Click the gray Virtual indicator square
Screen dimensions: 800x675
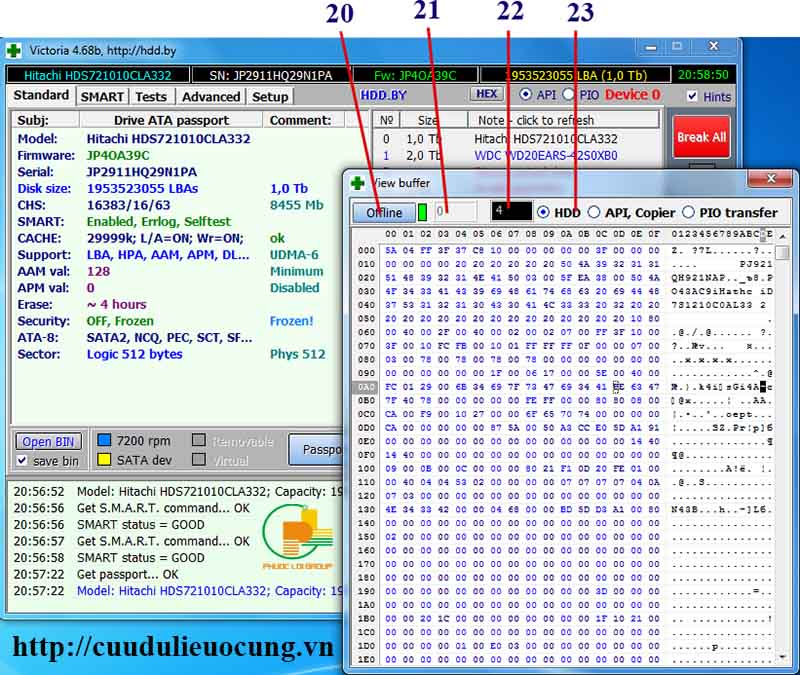tap(198, 460)
